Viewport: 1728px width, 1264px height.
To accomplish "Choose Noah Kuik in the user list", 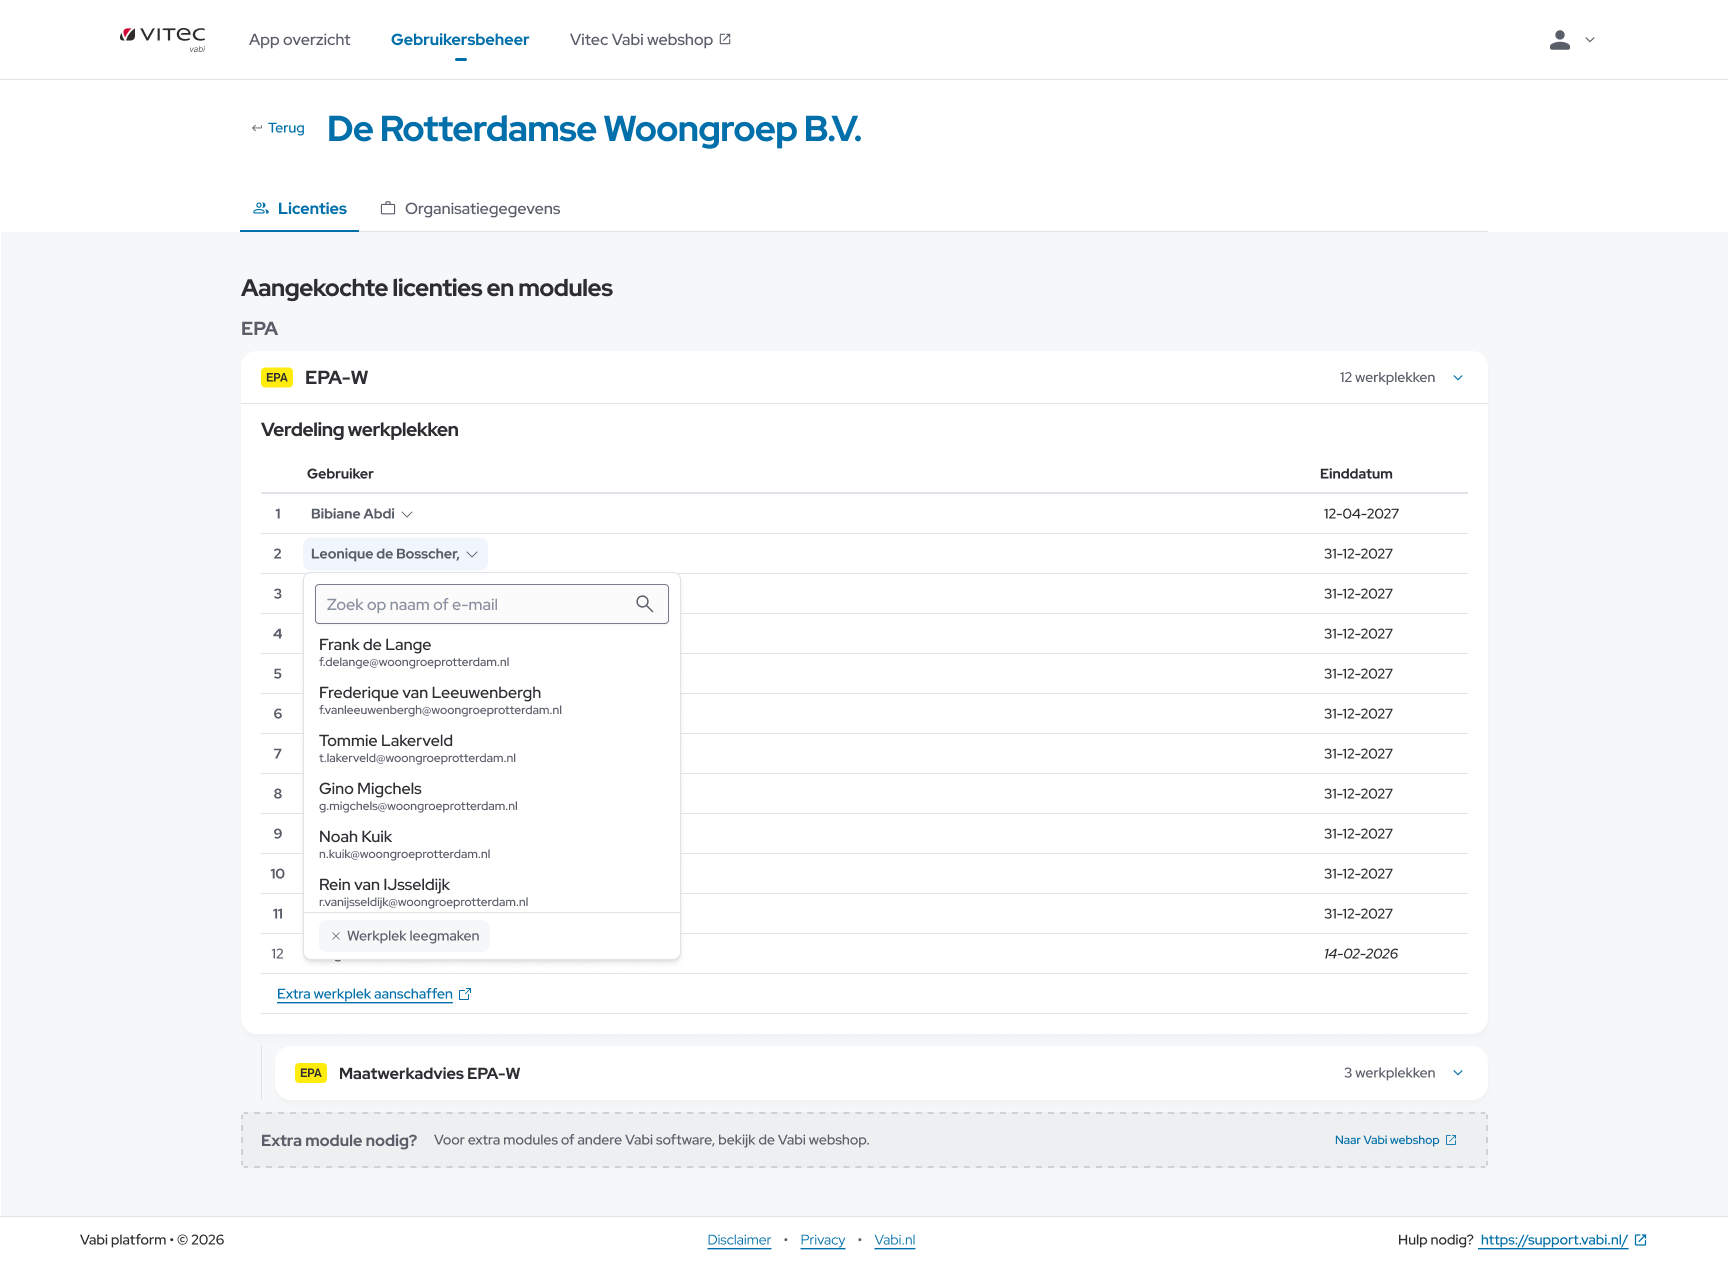I will point(356,843).
